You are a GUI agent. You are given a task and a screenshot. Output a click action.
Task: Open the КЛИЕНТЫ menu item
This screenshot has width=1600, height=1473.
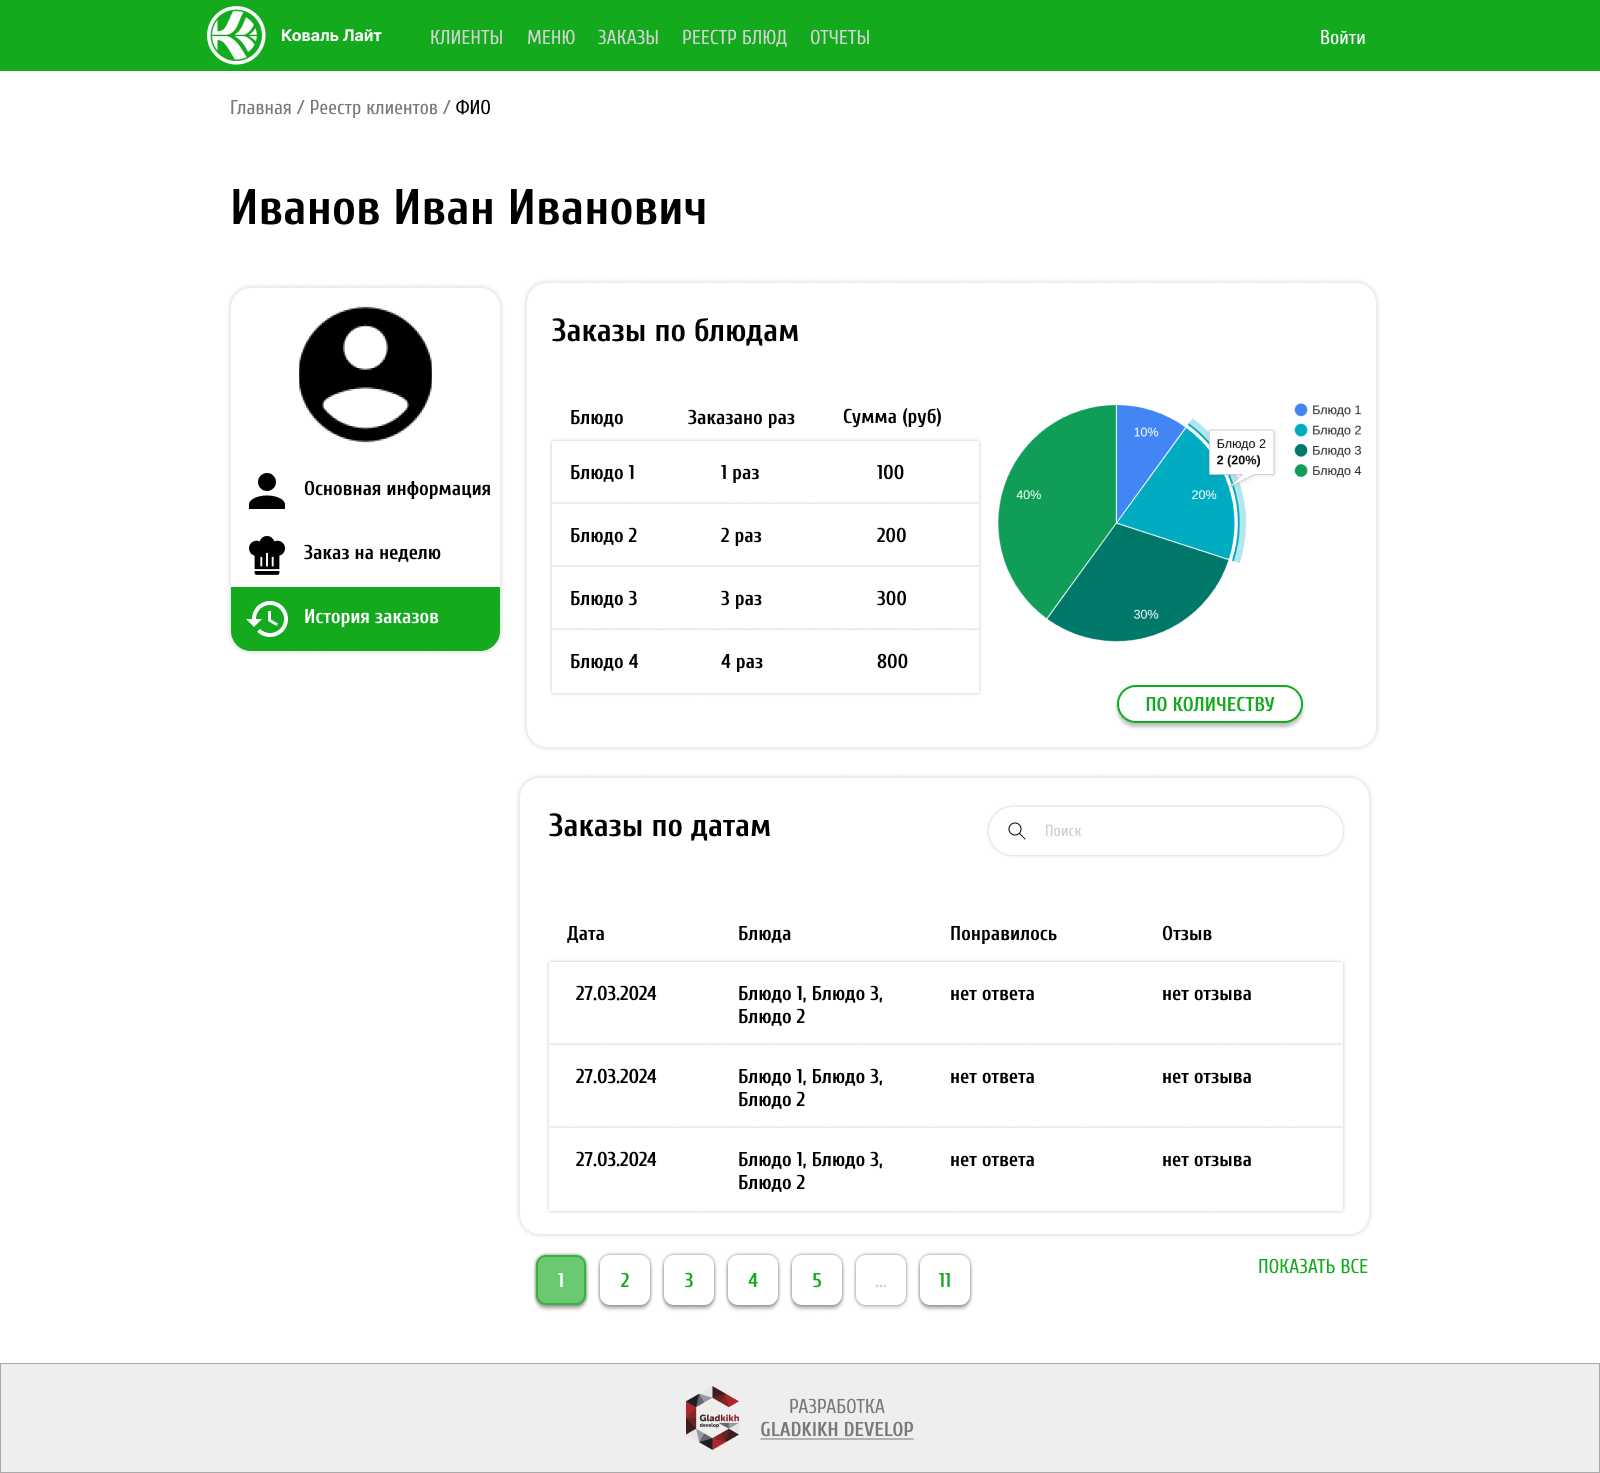(x=466, y=37)
